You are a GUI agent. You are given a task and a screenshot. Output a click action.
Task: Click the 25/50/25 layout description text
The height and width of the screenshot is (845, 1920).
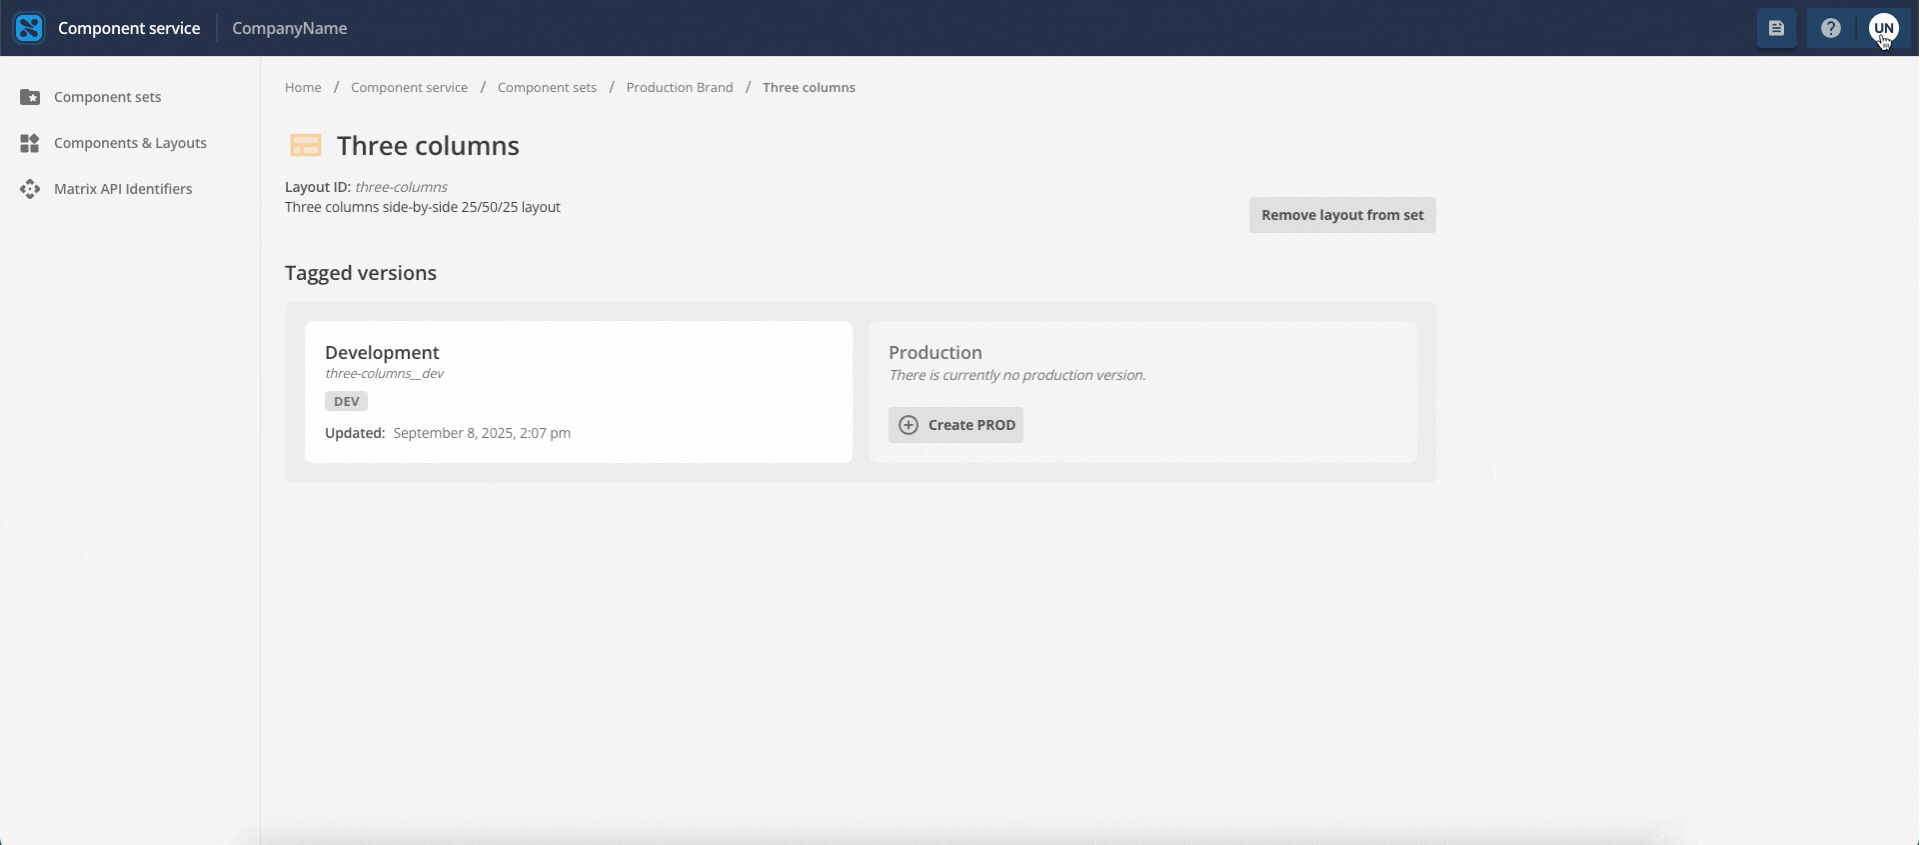click(x=423, y=207)
